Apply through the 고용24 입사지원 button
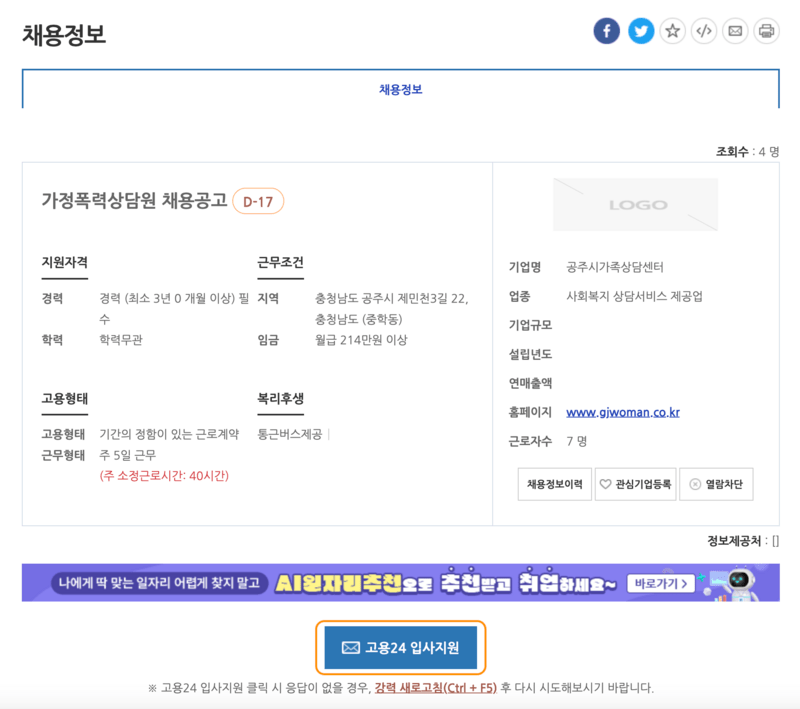 (x=399, y=646)
